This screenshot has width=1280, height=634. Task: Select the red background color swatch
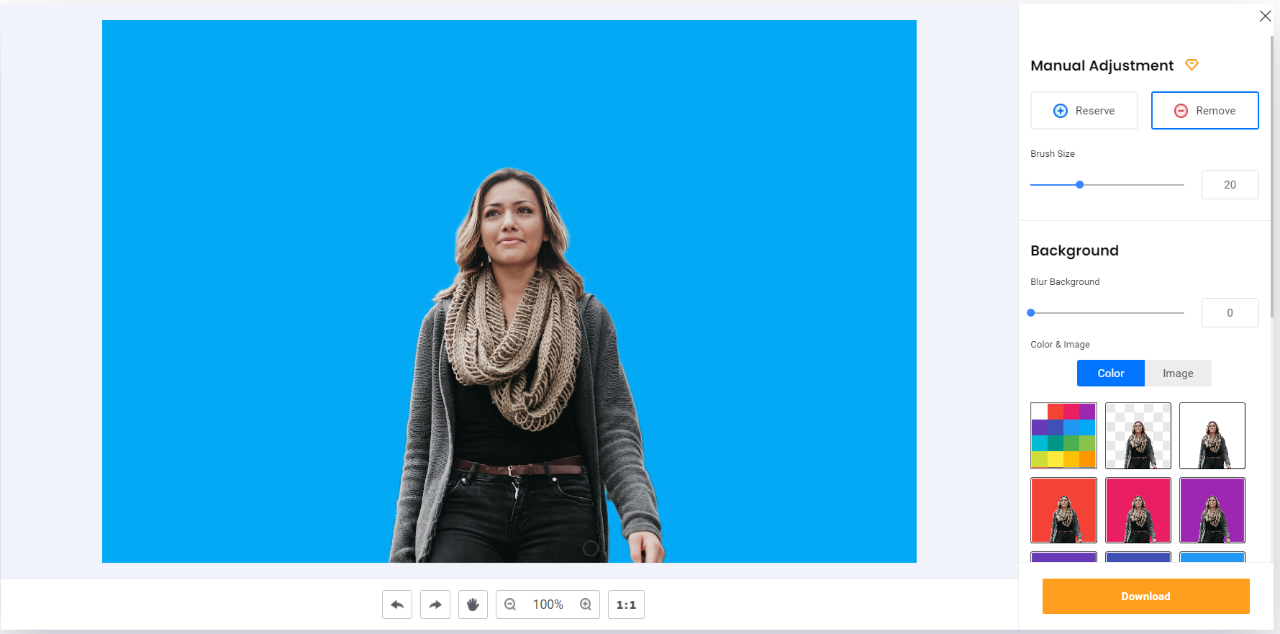(1063, 510)
